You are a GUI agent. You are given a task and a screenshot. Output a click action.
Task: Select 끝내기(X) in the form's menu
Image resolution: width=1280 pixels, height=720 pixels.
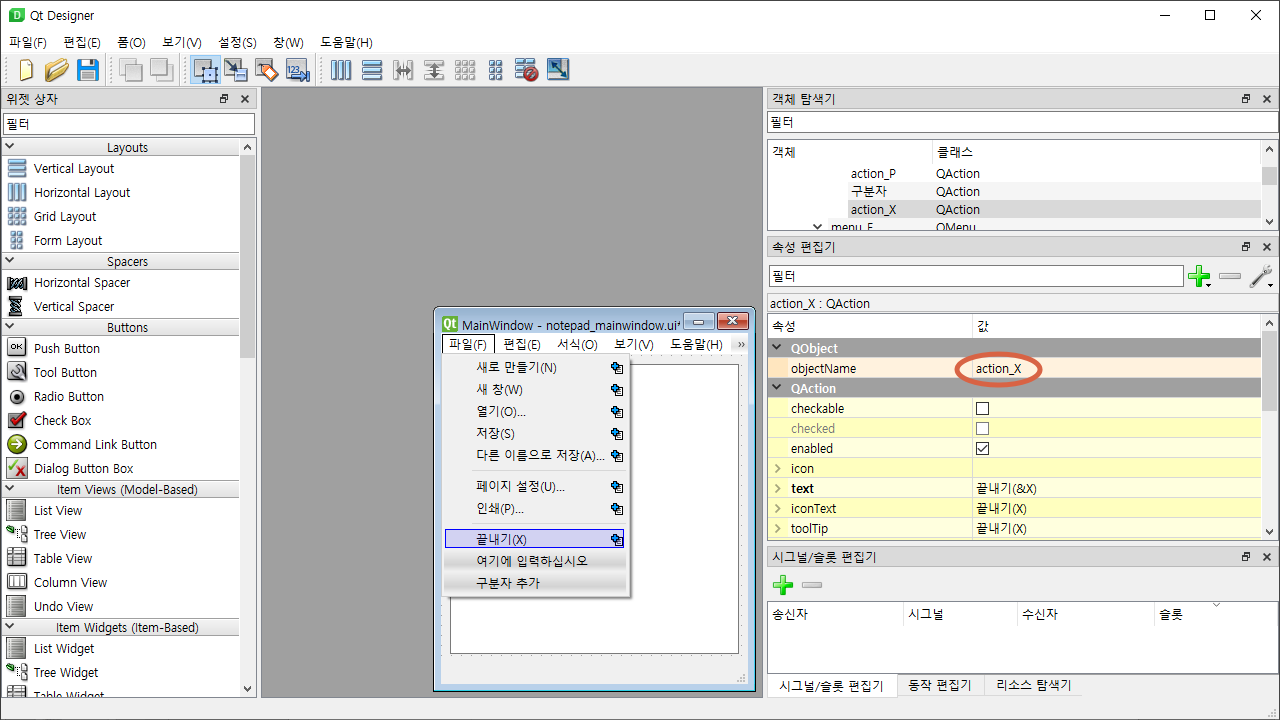tap(535, 539)
